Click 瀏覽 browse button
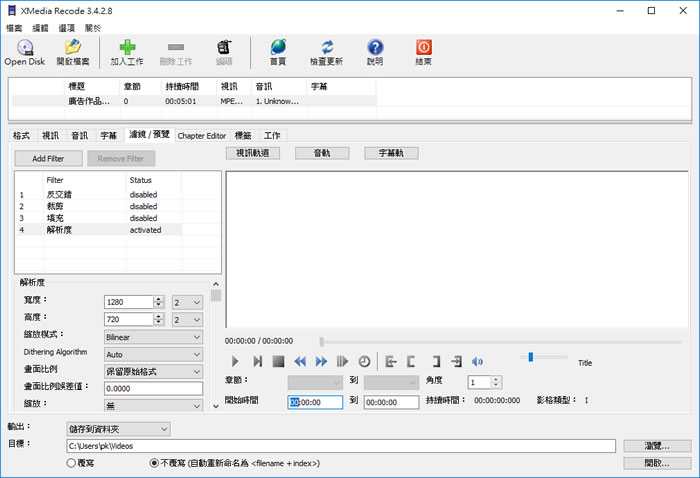 pyautogui.click(x=657, y=446)
